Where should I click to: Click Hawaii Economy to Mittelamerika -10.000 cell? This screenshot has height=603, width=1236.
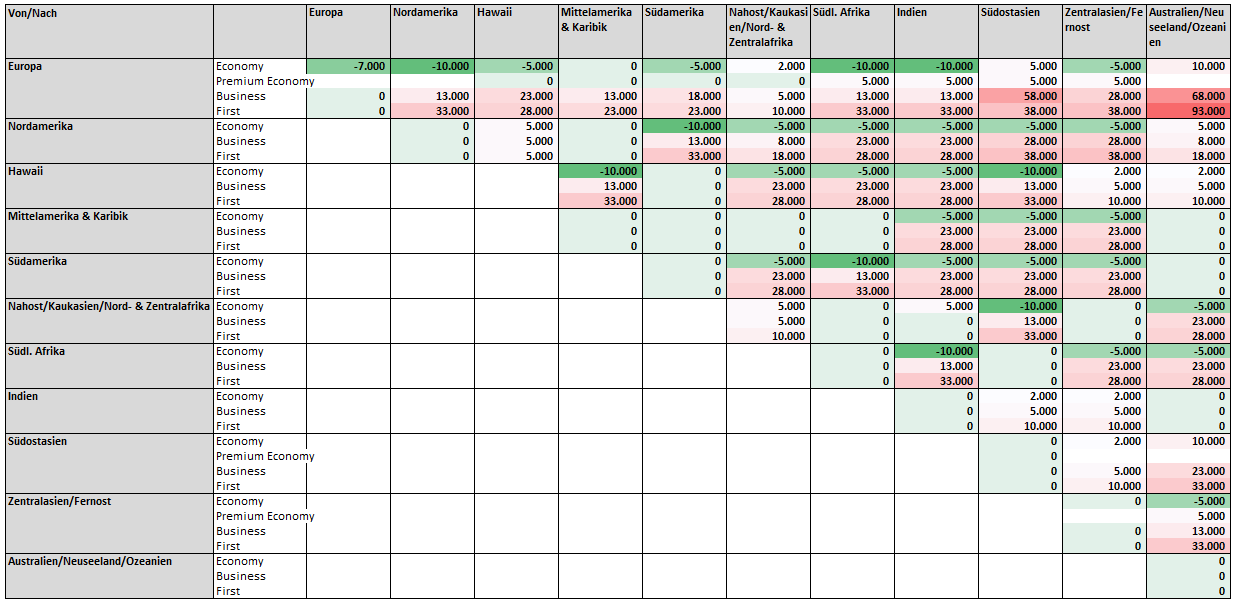[x=600, y=171]
